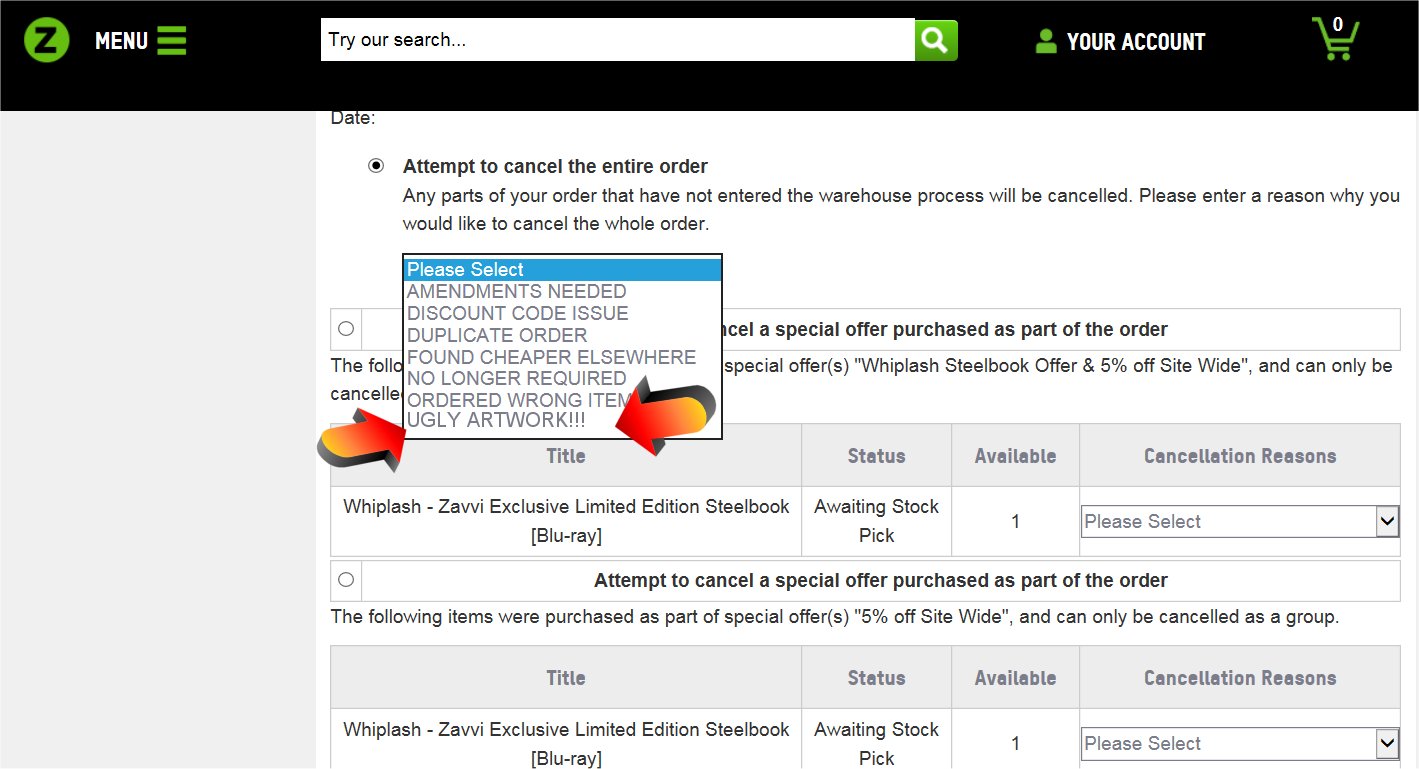Click Whiplash Steelbook title in first table
The height and width of the screenshot is (769, 1419).
[x=566, y=521]
